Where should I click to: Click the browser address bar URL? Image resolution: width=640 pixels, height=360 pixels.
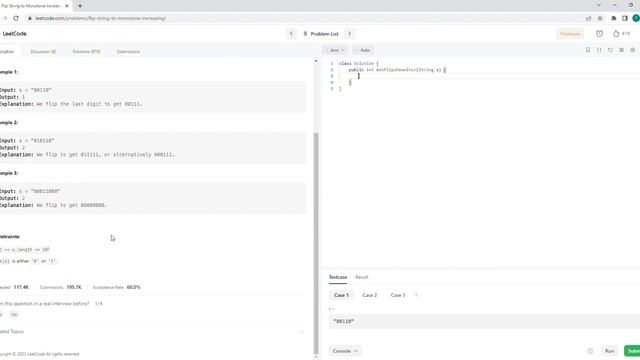[x=100, y=18]
